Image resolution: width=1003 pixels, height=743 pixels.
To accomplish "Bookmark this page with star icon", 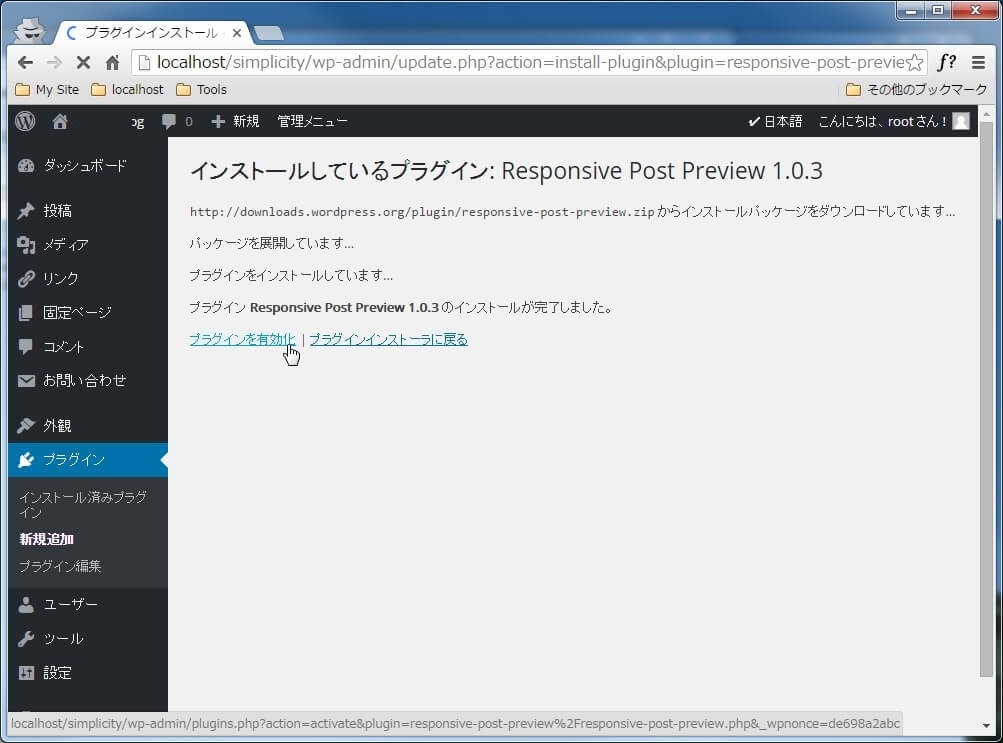I will 914,62.
